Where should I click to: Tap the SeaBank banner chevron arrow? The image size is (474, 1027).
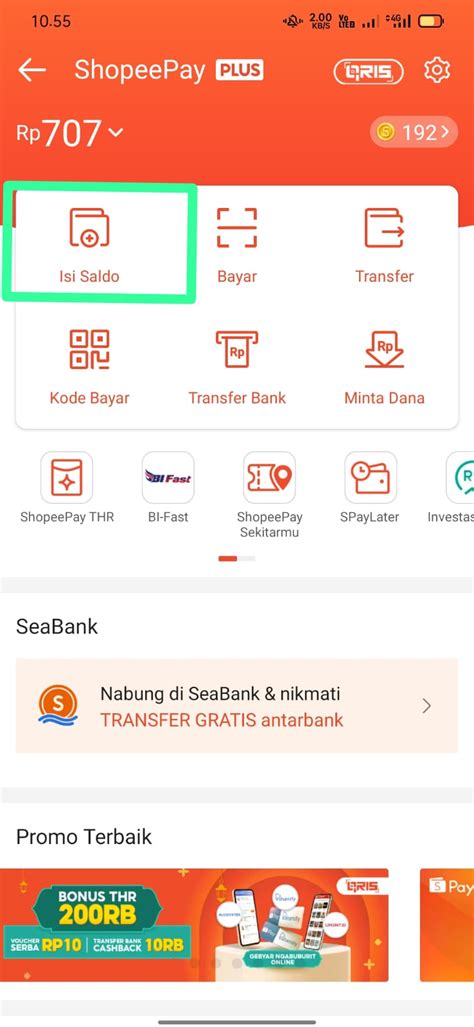pos(427,705)
